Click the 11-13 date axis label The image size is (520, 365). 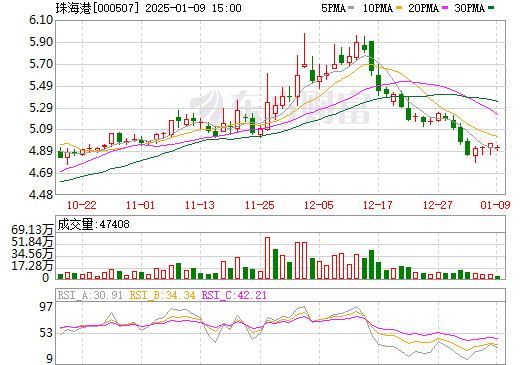pyautogui.click(x=200, y=205)
